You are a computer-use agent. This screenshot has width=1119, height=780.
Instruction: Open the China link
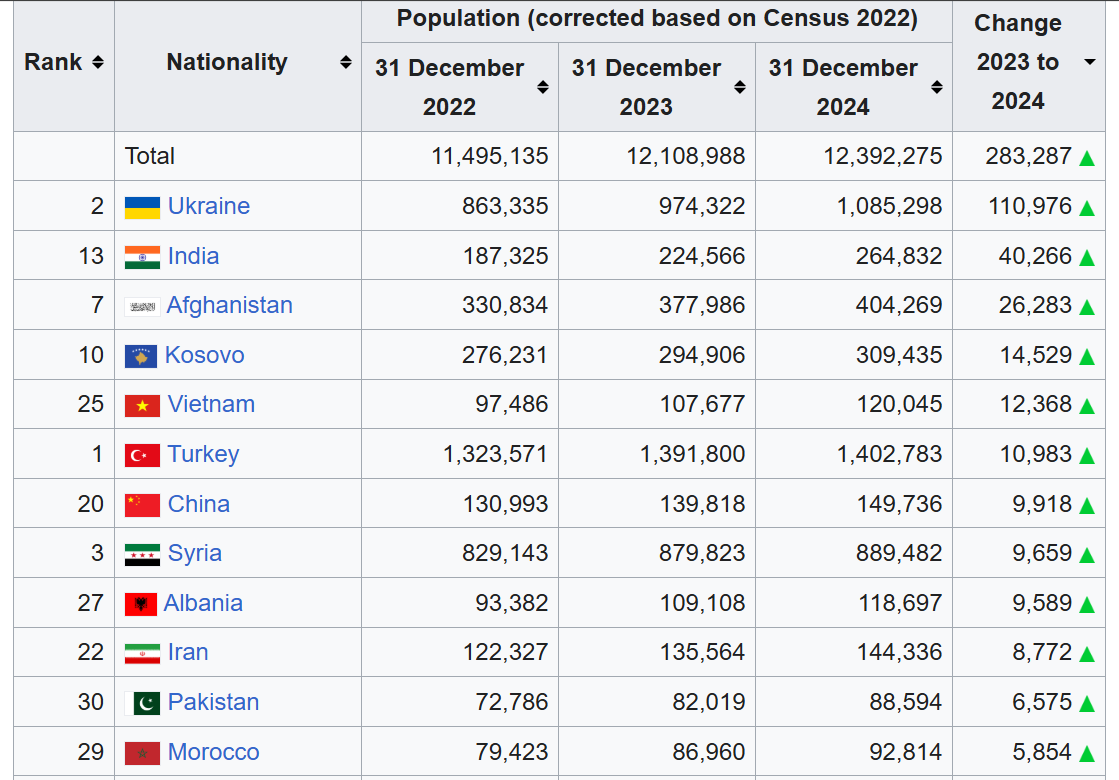(x=198, y=504)
